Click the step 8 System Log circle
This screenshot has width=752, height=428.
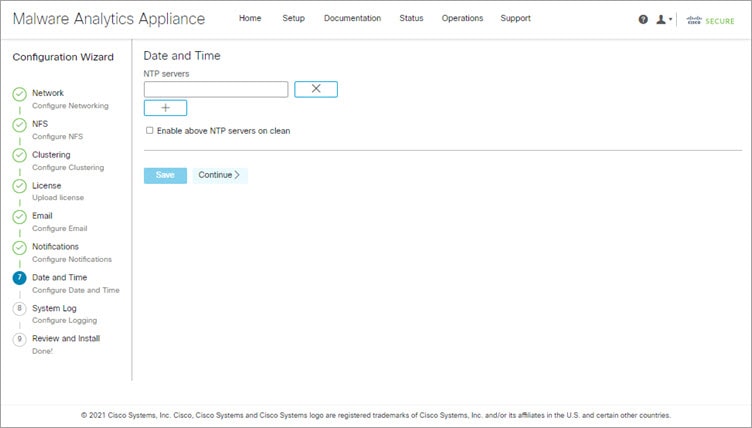[19, 308]
